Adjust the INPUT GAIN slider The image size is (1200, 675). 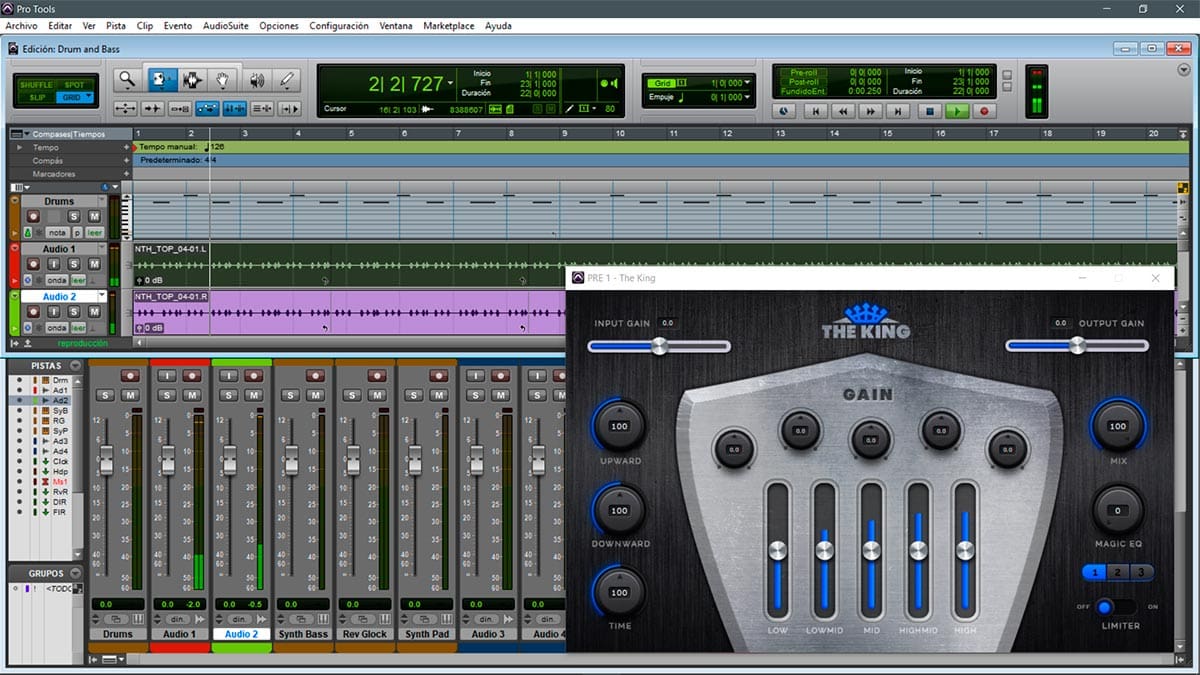tap(659, 346)
